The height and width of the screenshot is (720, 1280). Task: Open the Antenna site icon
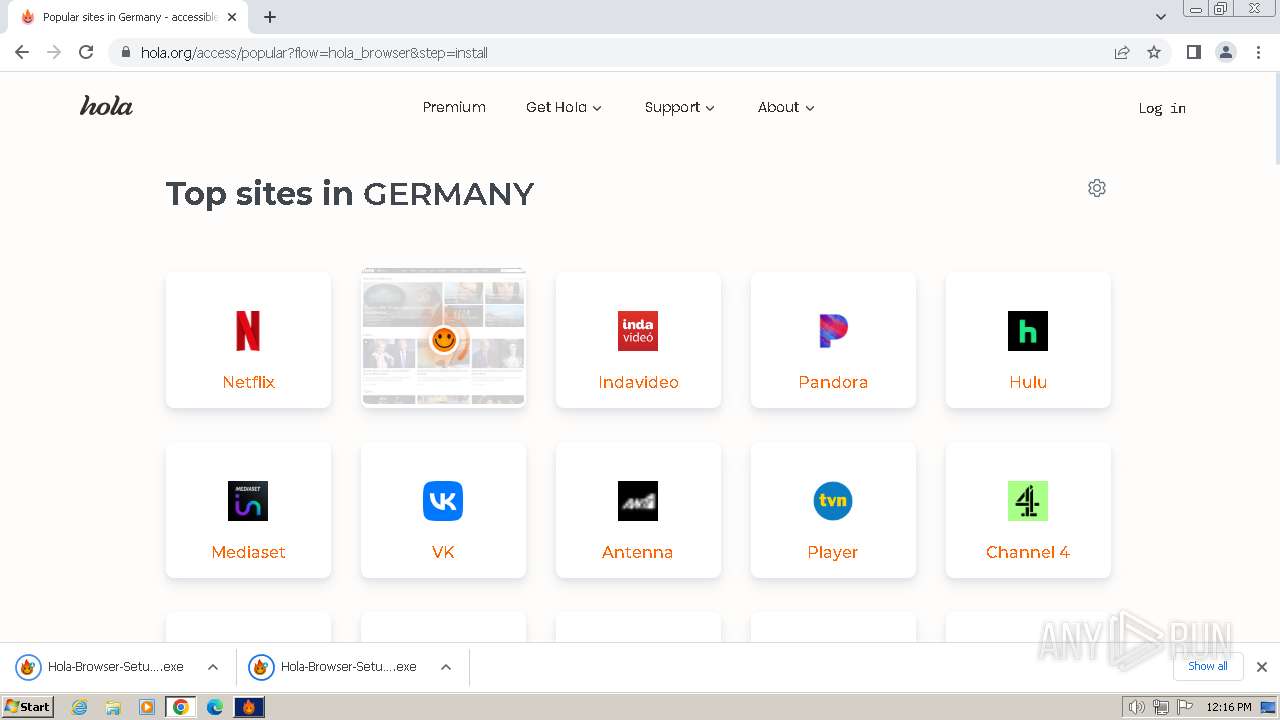638,501
